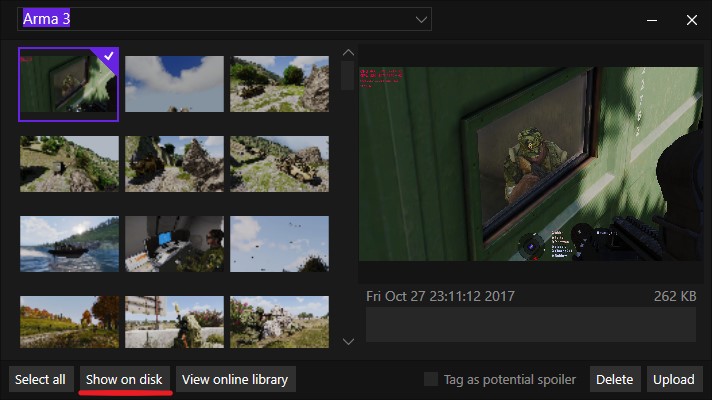
Task: Upload the selected screenshot
Action: pos(674,379)
